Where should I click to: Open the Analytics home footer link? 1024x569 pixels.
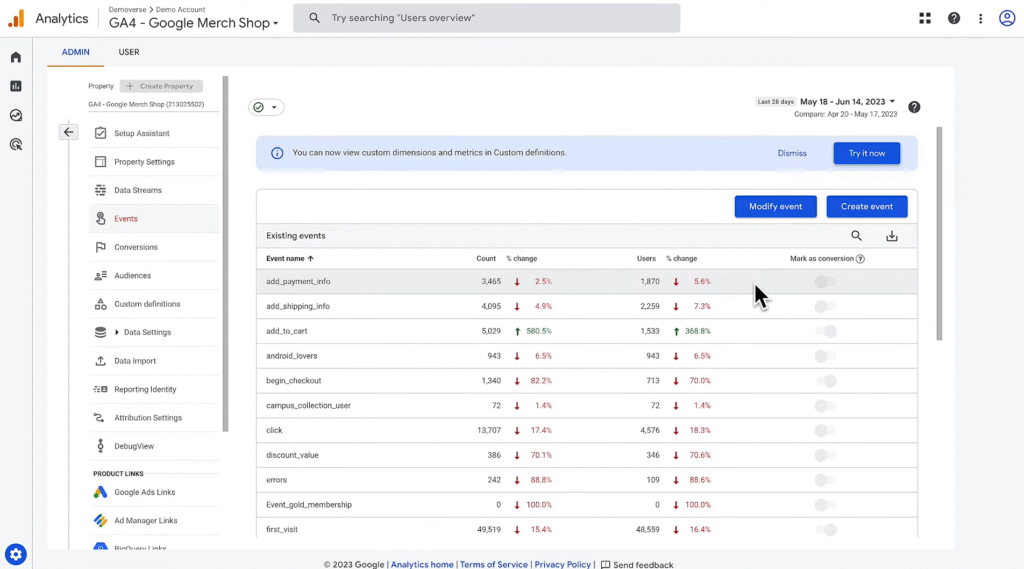pos(422,564)
